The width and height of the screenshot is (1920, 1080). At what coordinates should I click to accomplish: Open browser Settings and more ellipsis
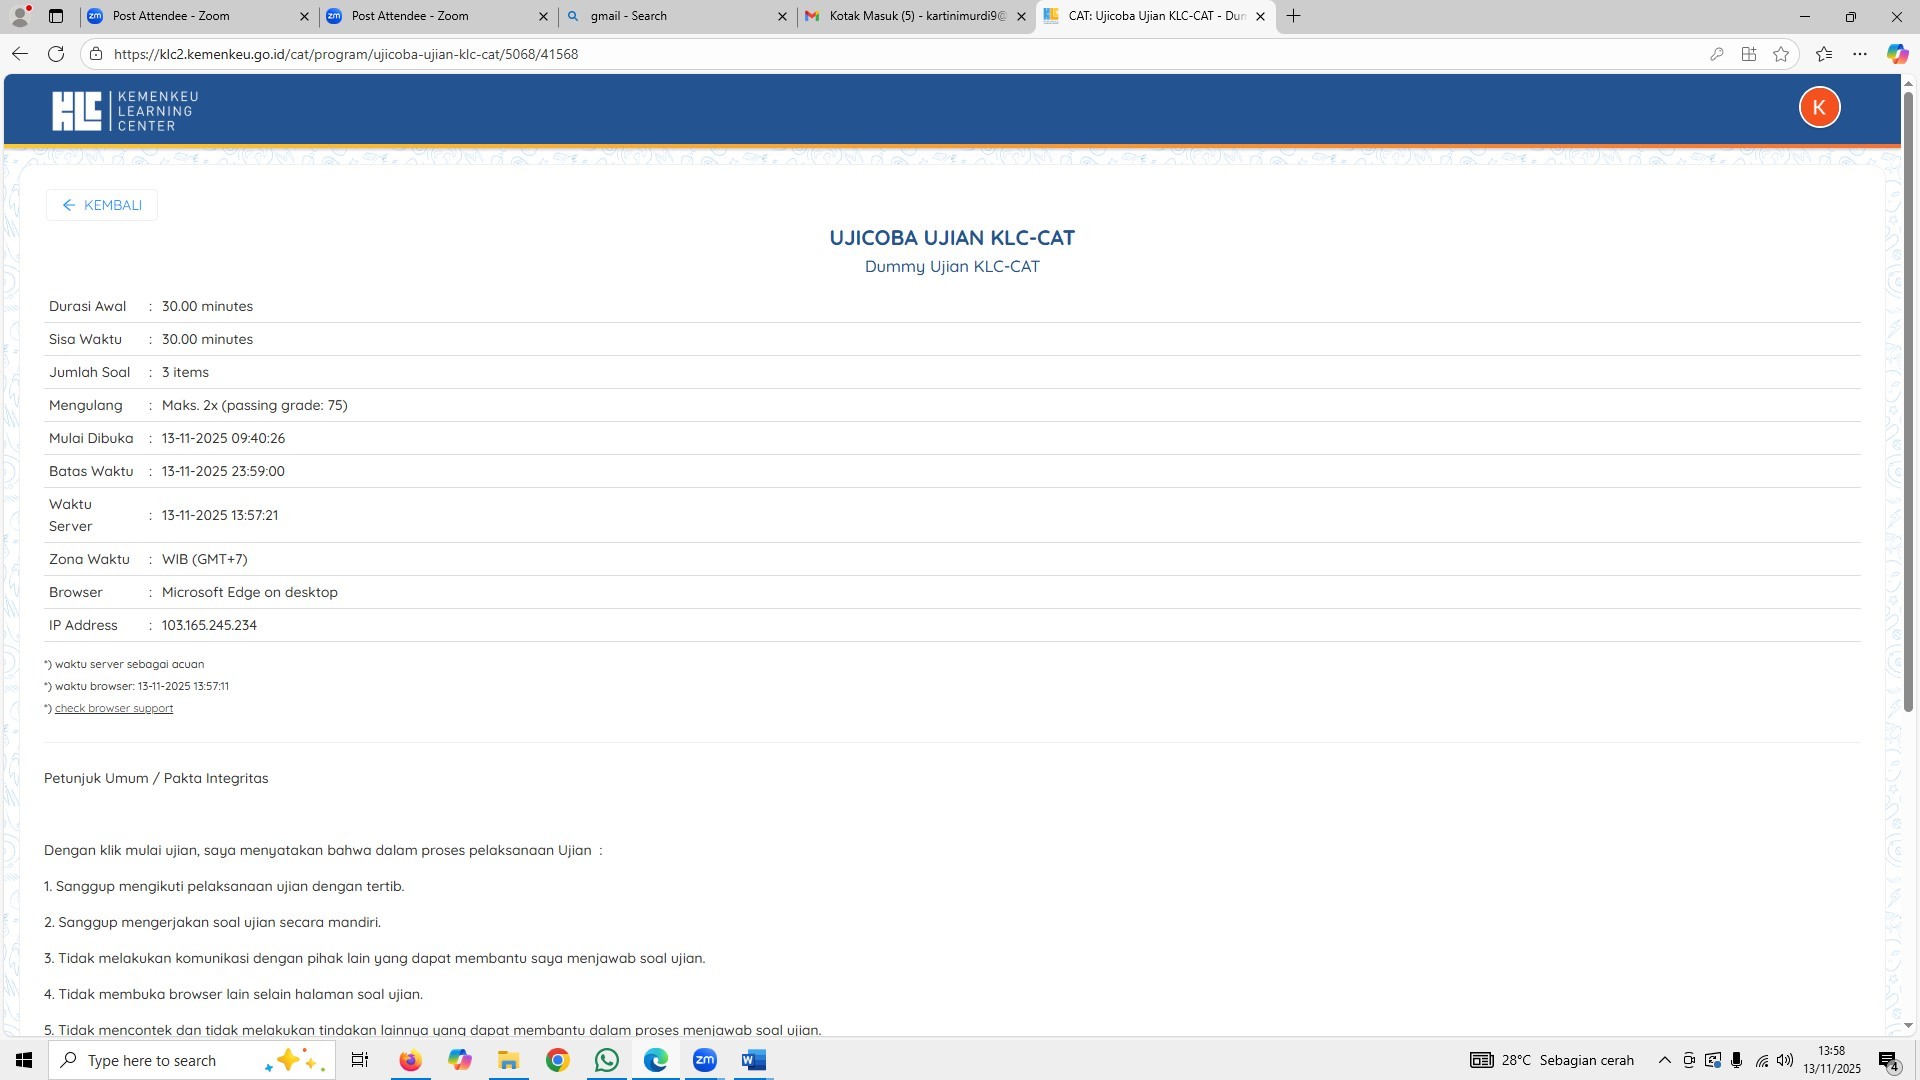[1860, 54]
